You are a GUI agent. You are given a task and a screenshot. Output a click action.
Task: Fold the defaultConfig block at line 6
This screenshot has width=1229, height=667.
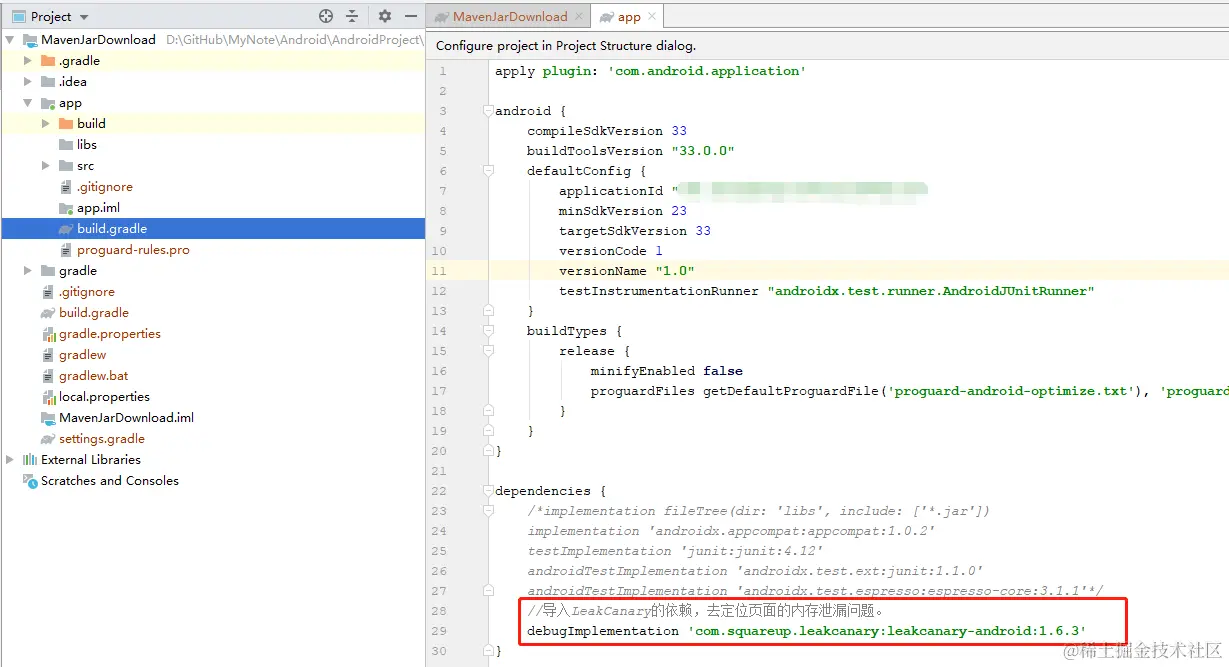click(x=488, y=171)
